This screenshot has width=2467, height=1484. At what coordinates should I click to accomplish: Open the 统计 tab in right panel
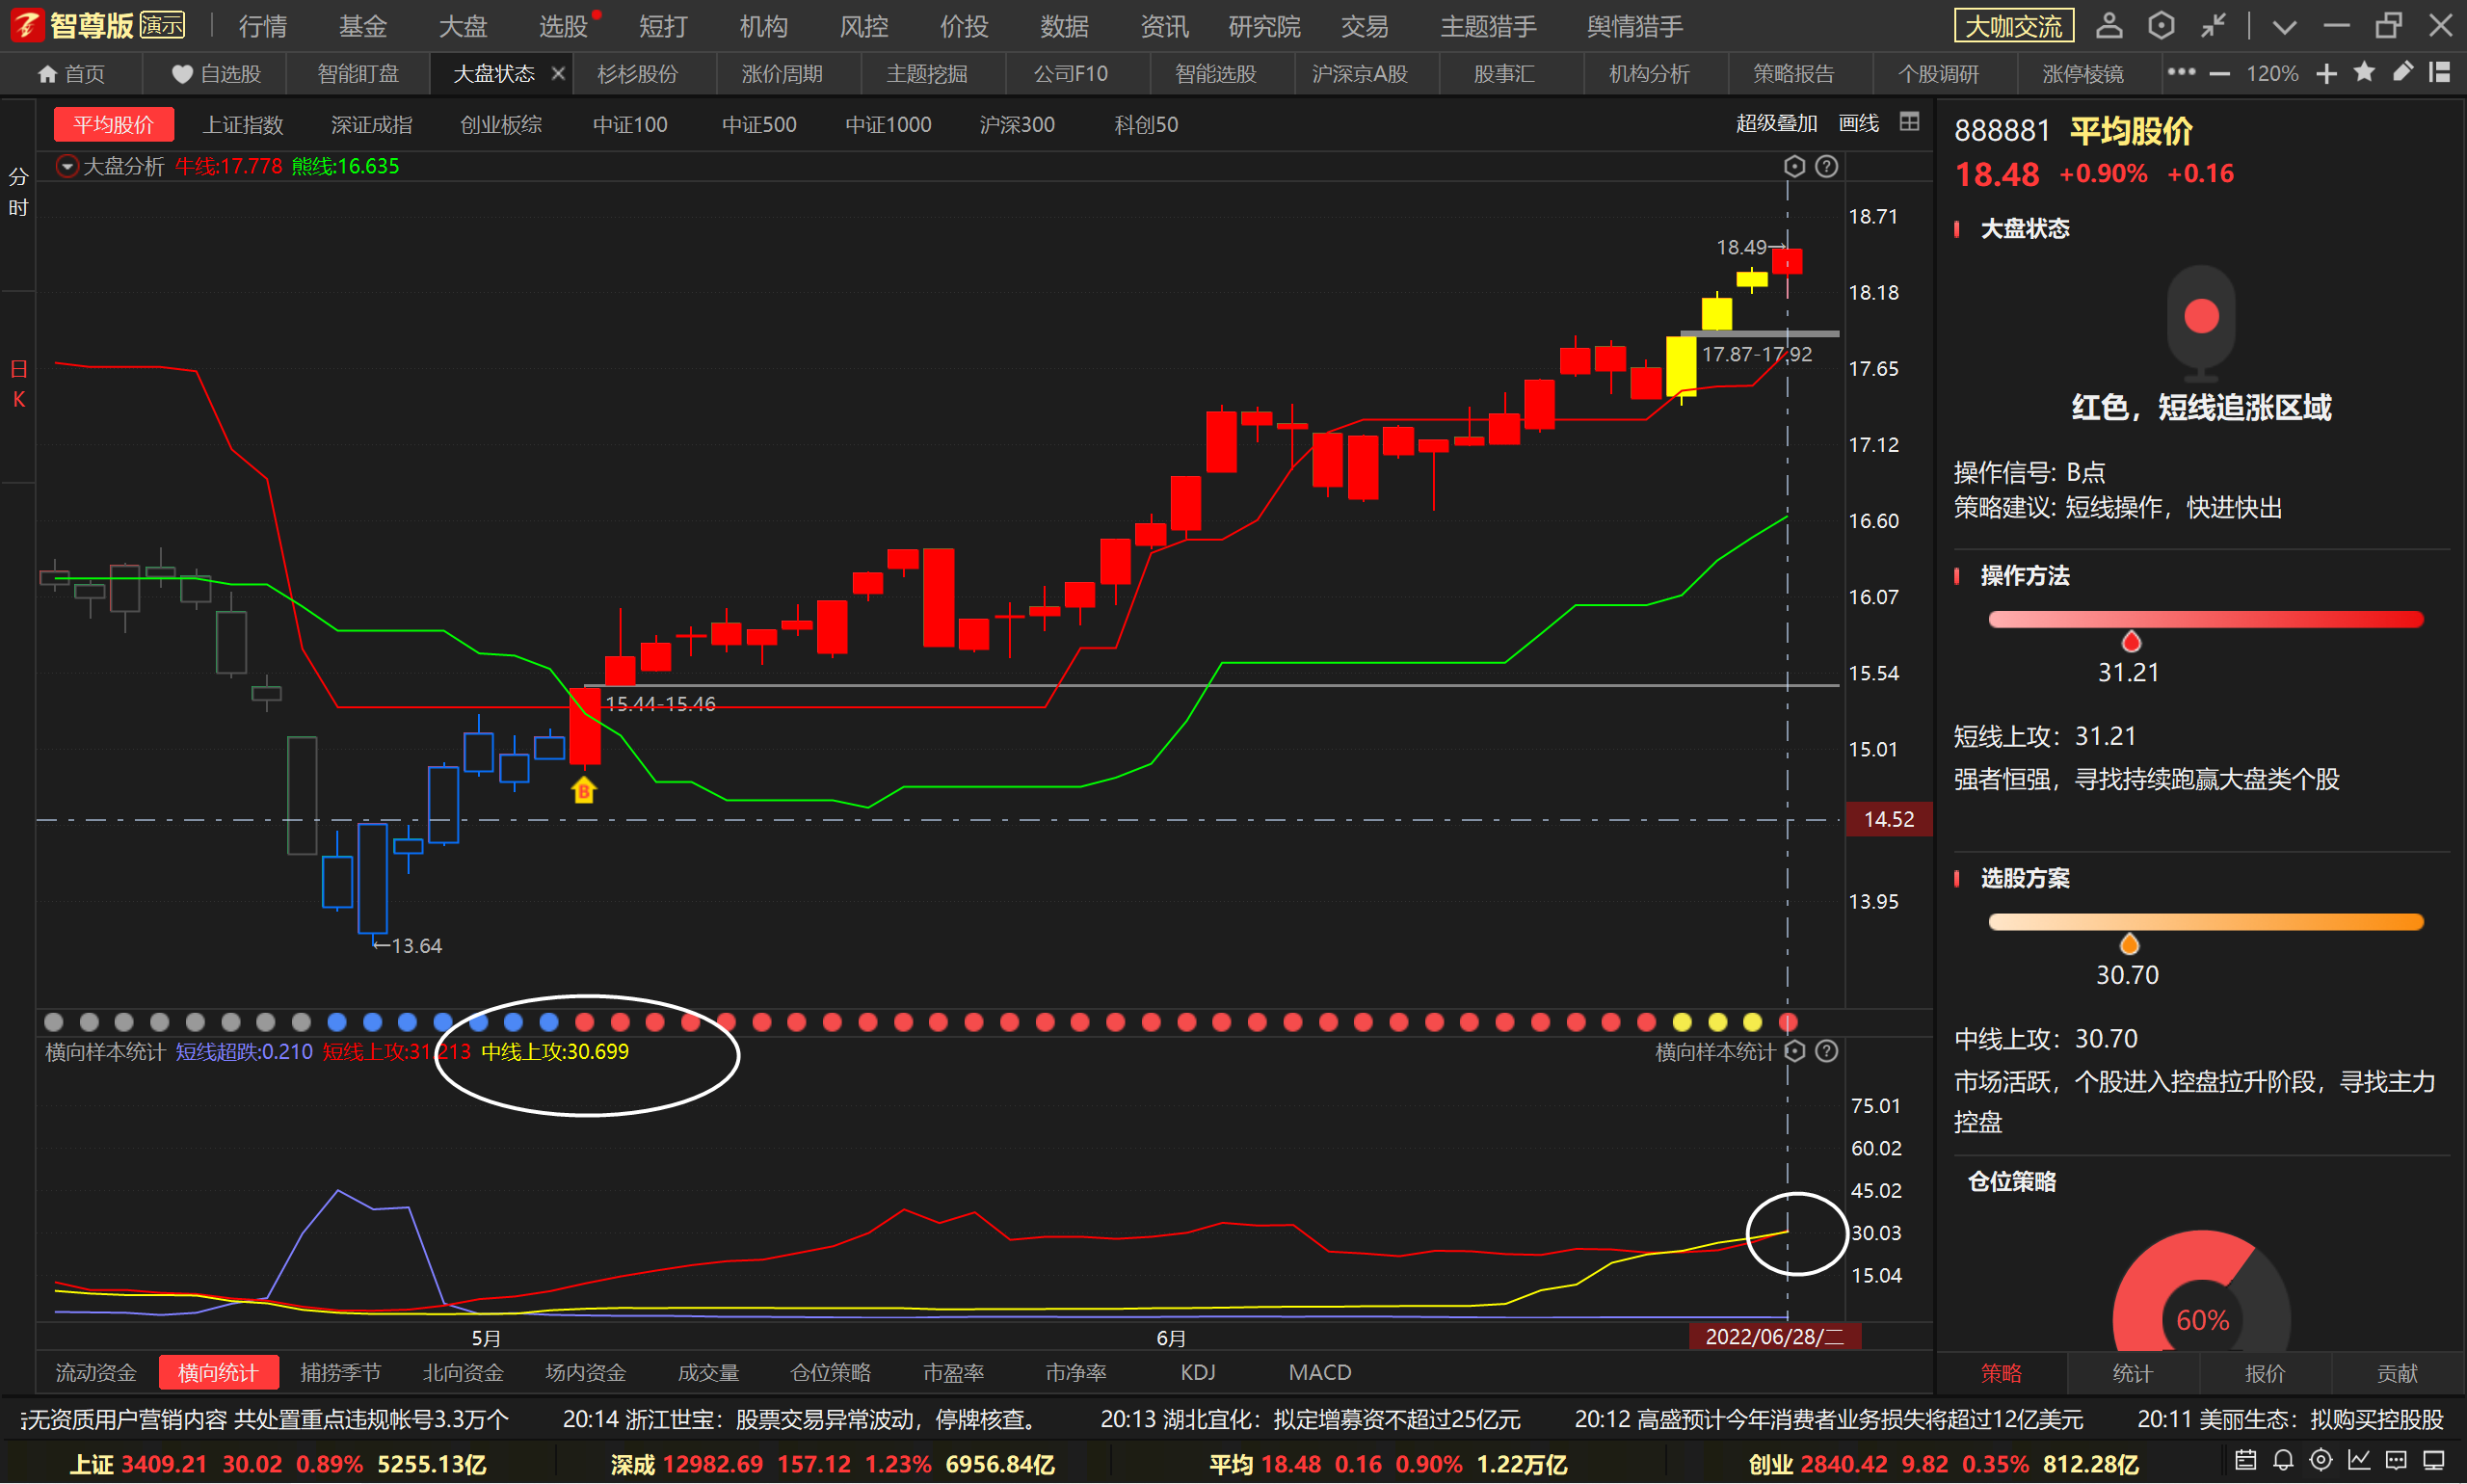pos(2131,1373)
